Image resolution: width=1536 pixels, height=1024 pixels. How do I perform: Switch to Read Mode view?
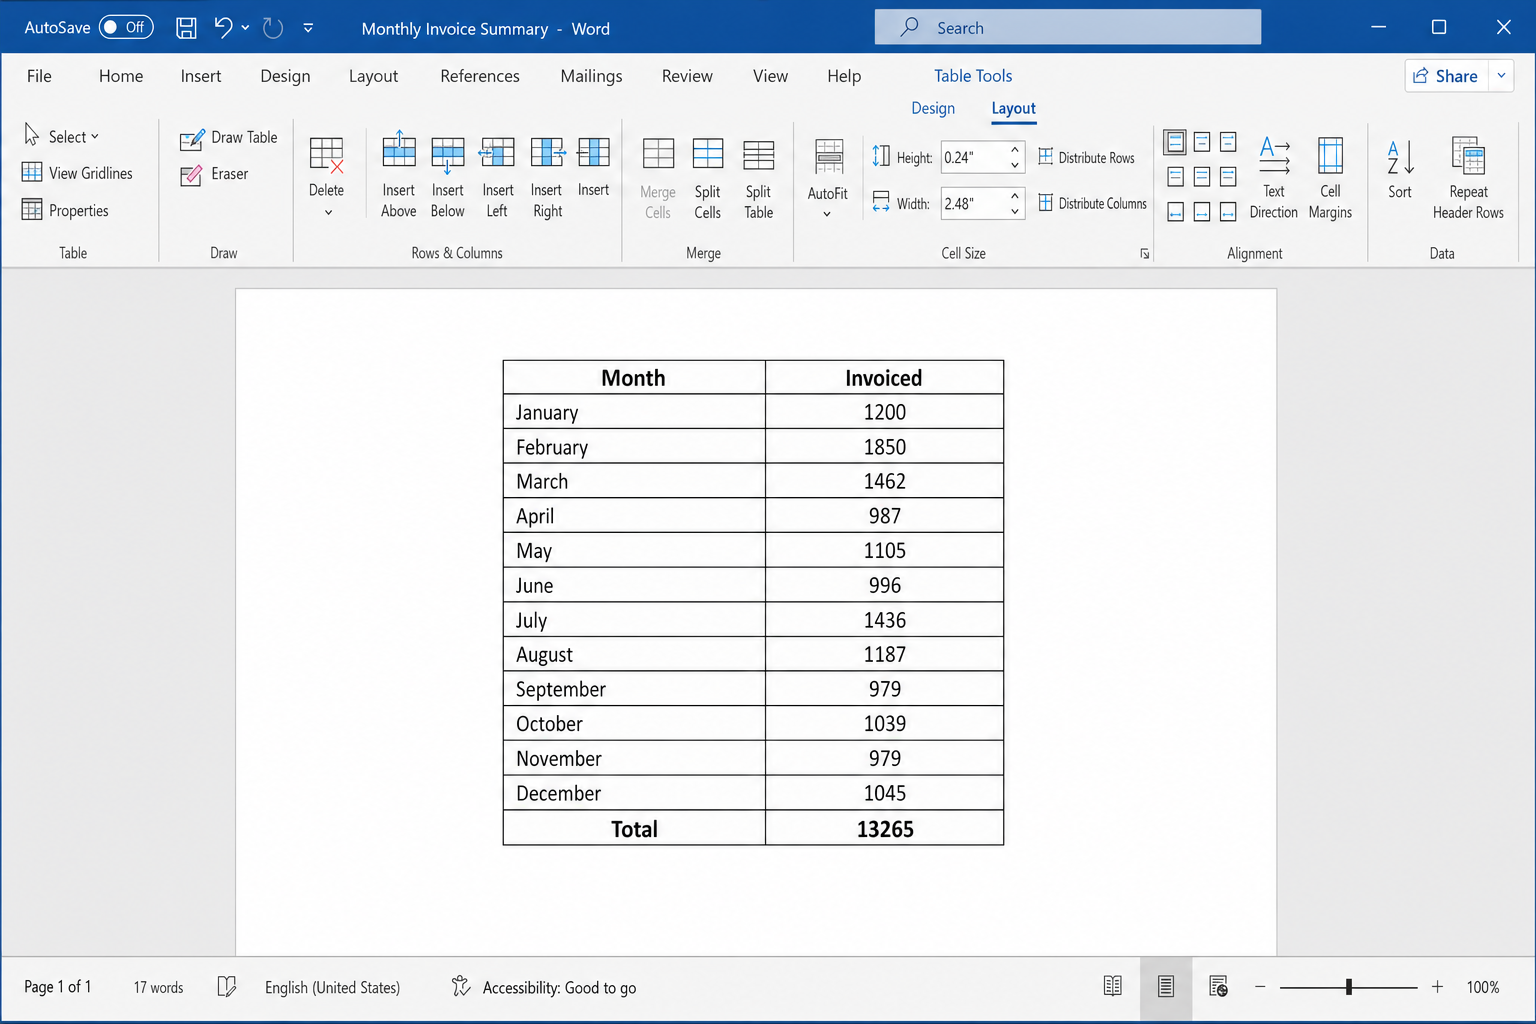coord(1112,987)
